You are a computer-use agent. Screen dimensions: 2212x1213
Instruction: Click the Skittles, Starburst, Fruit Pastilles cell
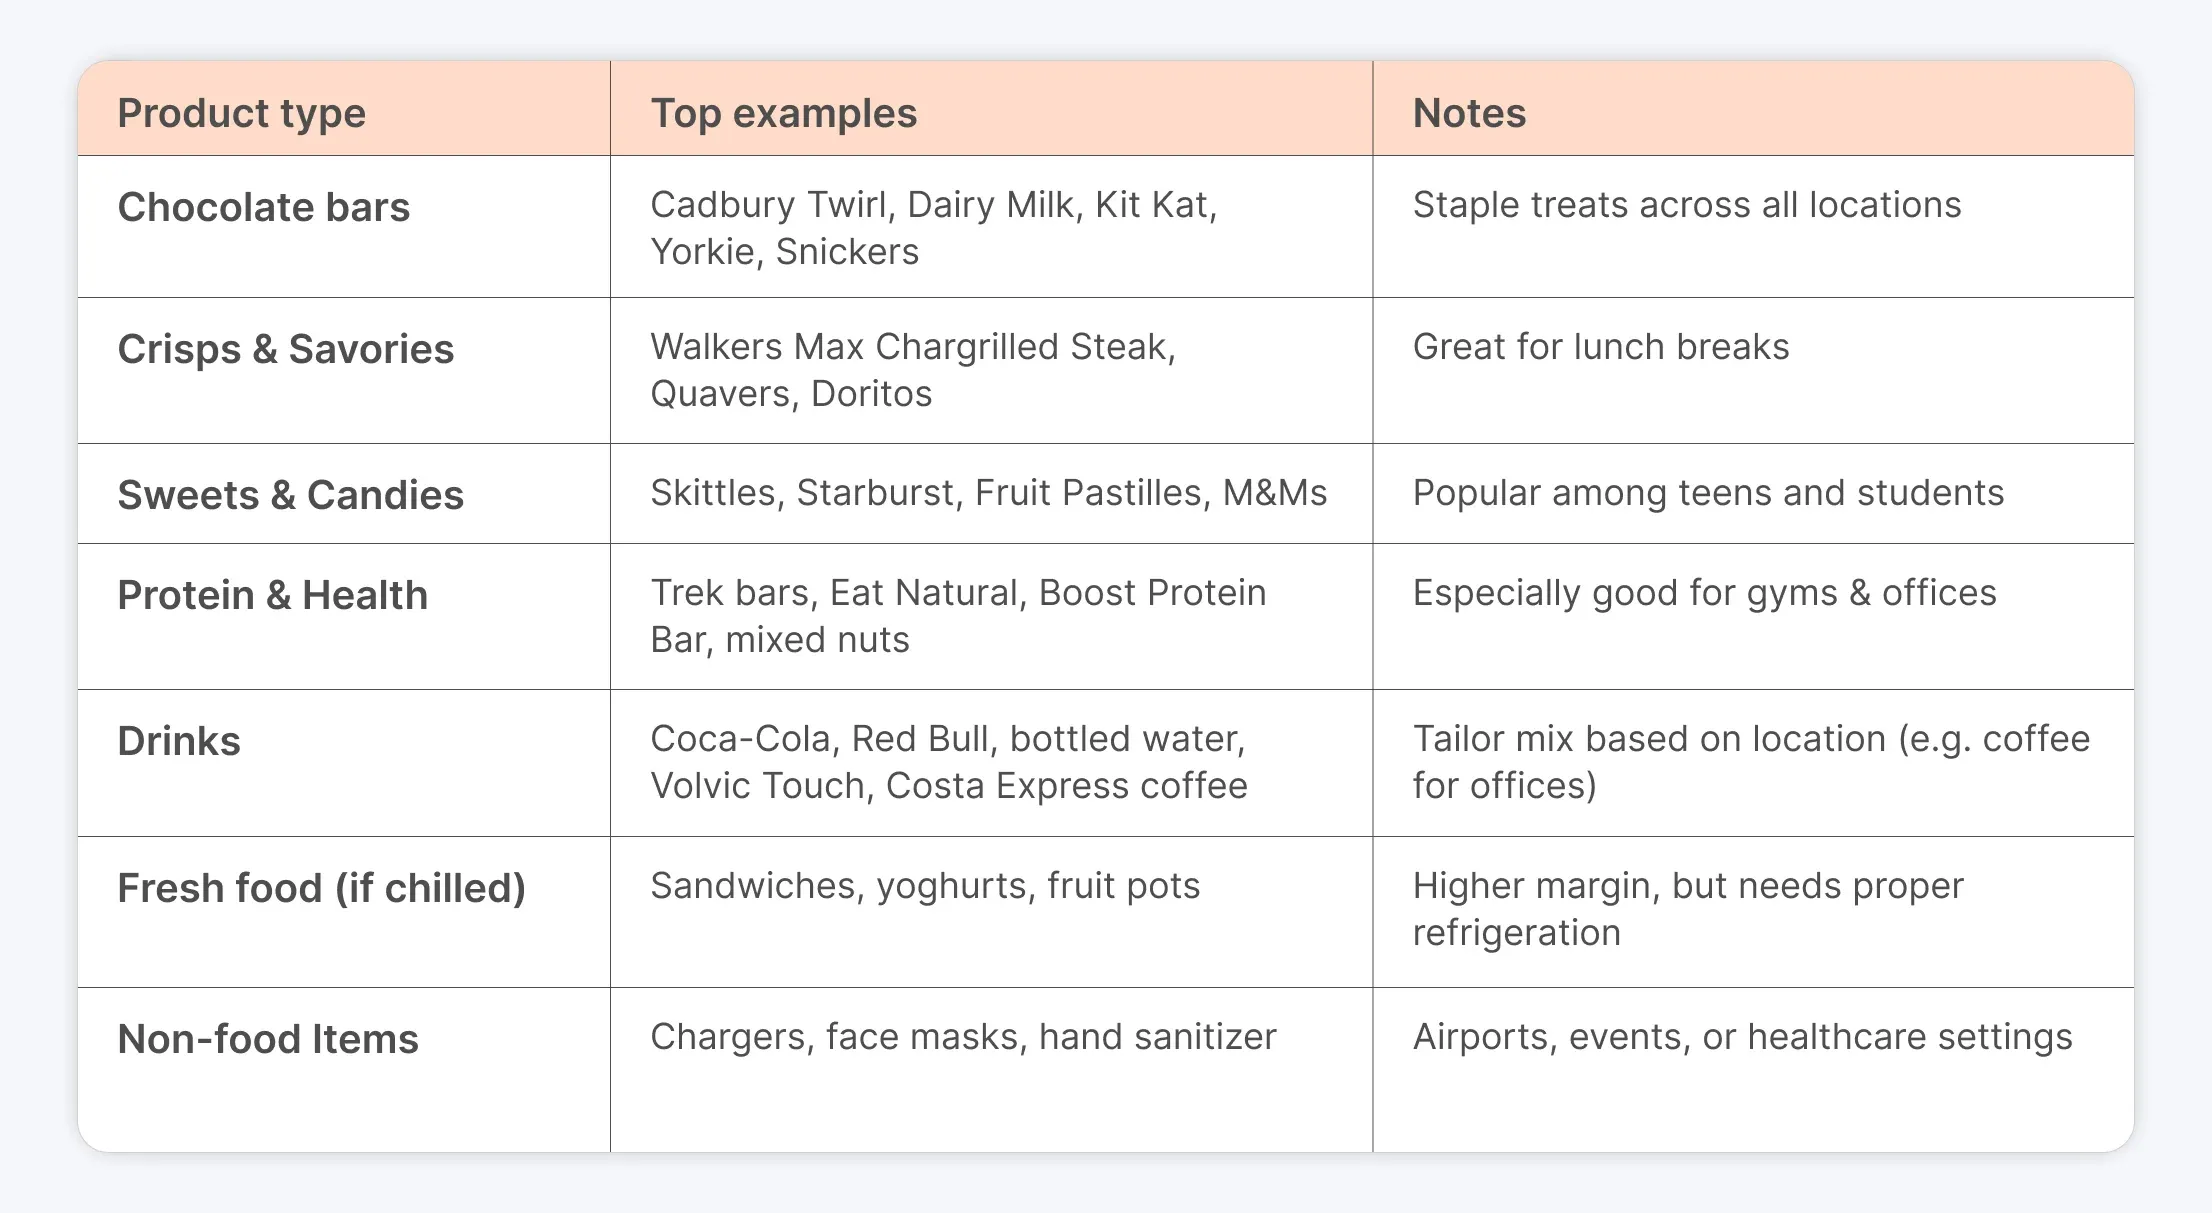pyautogui.click(x=988, y=493)
